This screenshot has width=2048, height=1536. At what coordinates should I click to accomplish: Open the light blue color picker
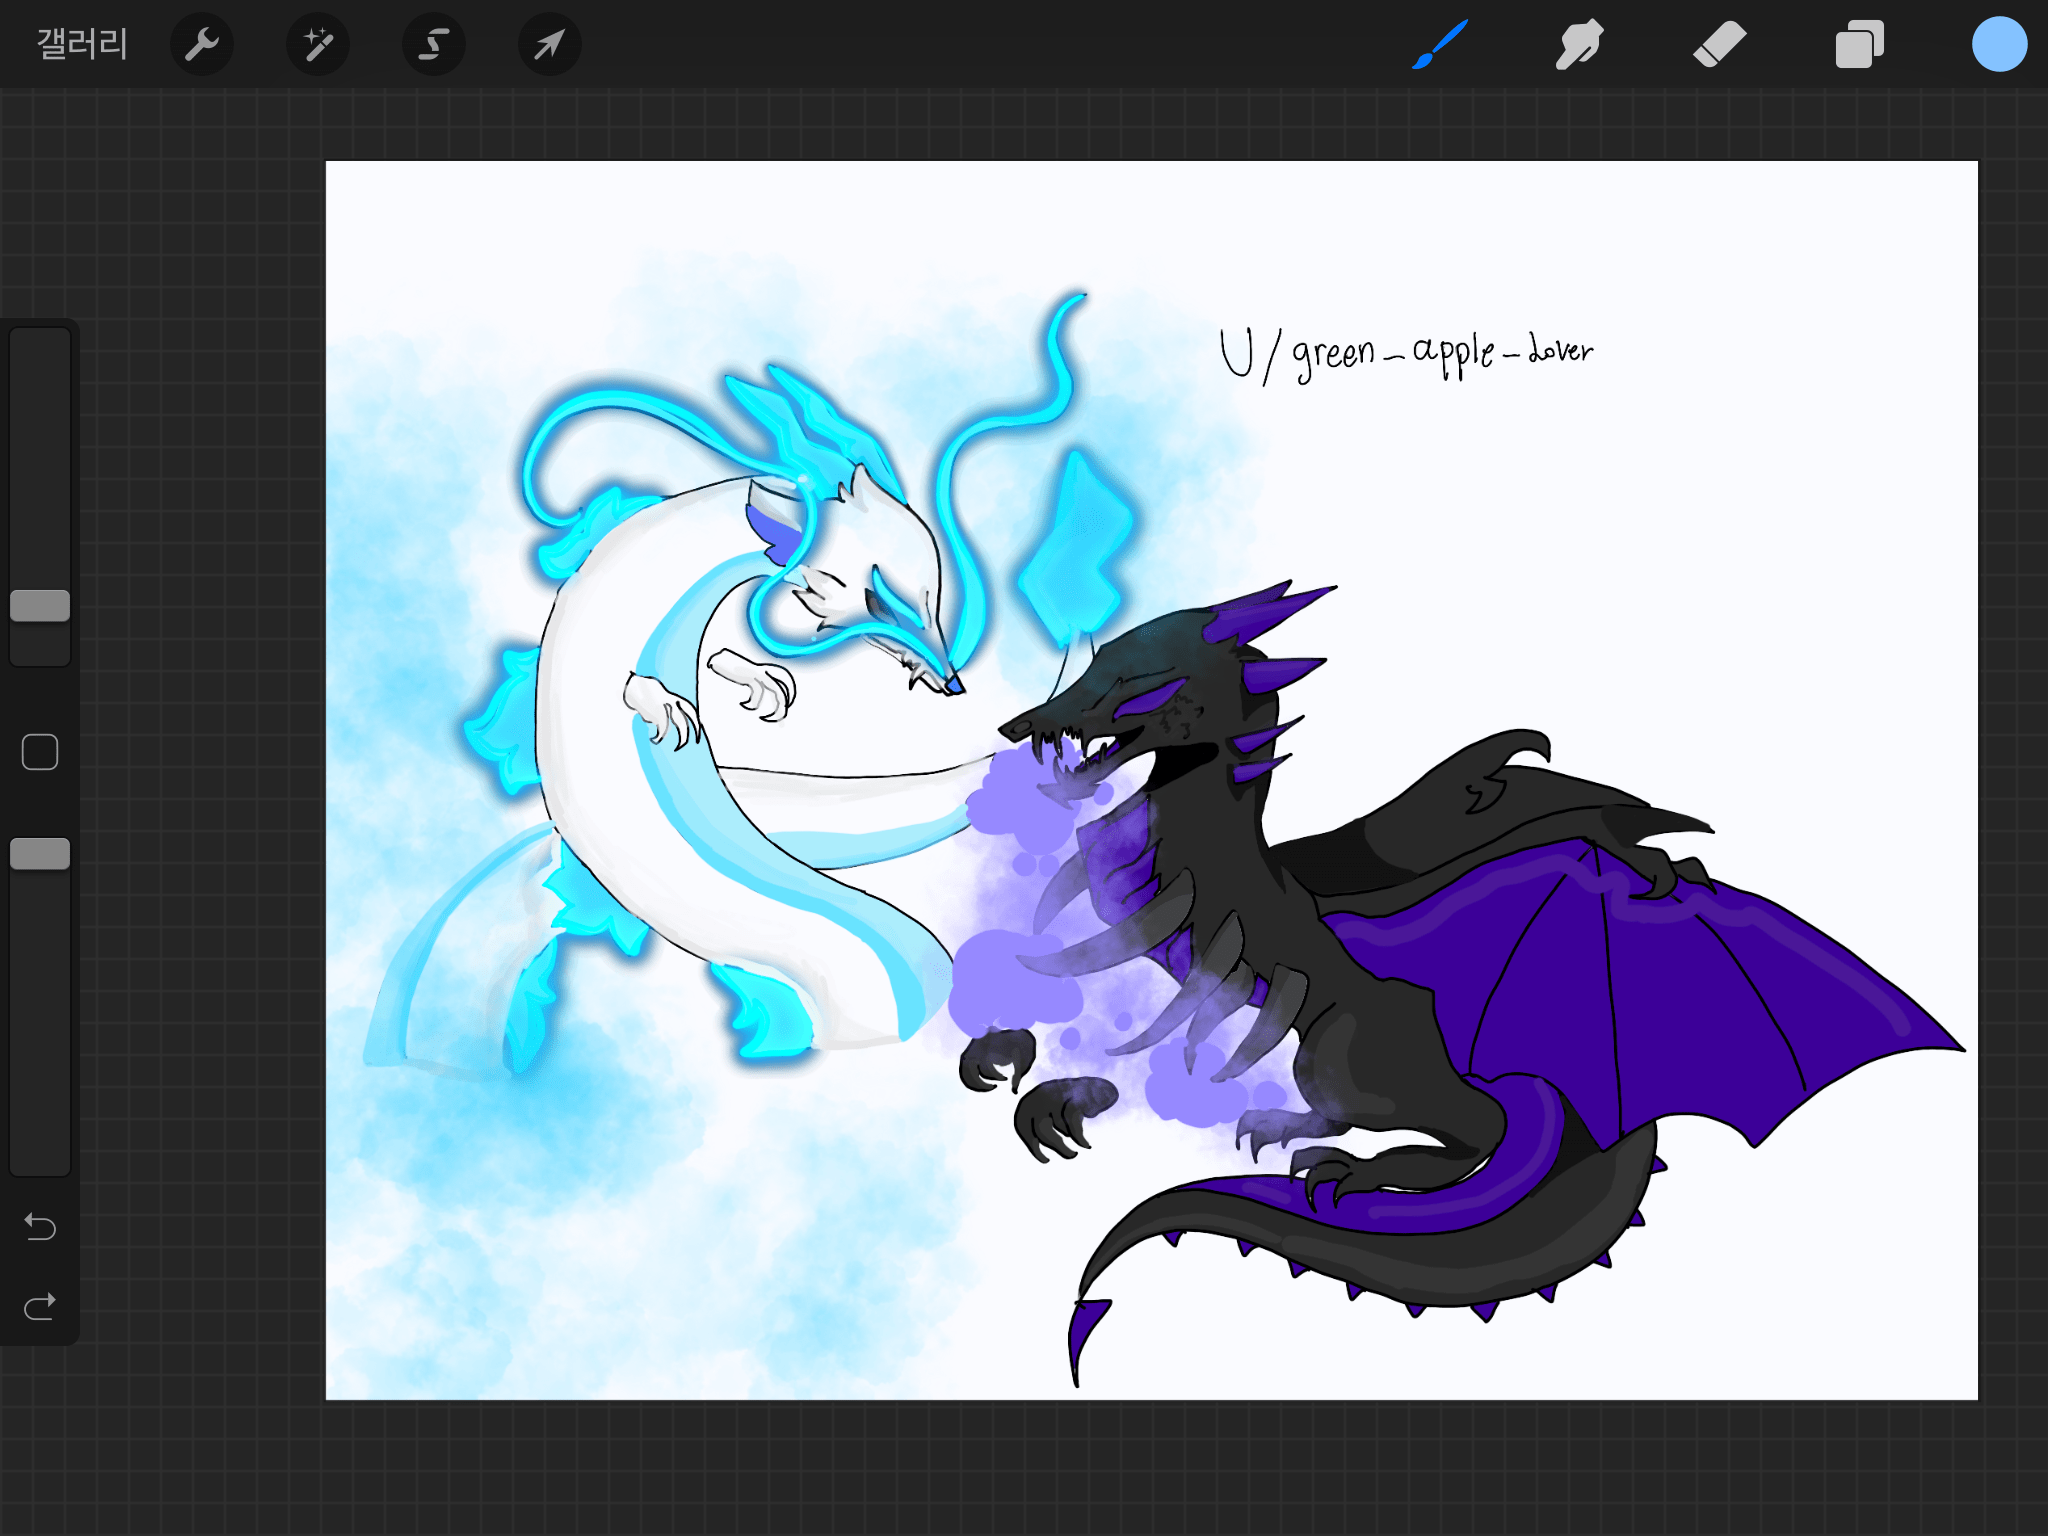pos(1999,44)
